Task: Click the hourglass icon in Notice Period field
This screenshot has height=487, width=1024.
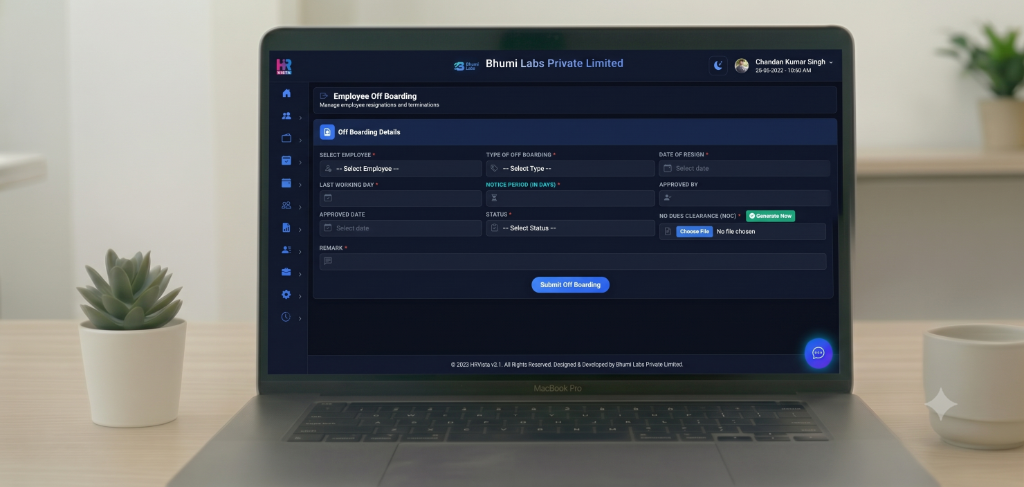Action: point(494,198)
